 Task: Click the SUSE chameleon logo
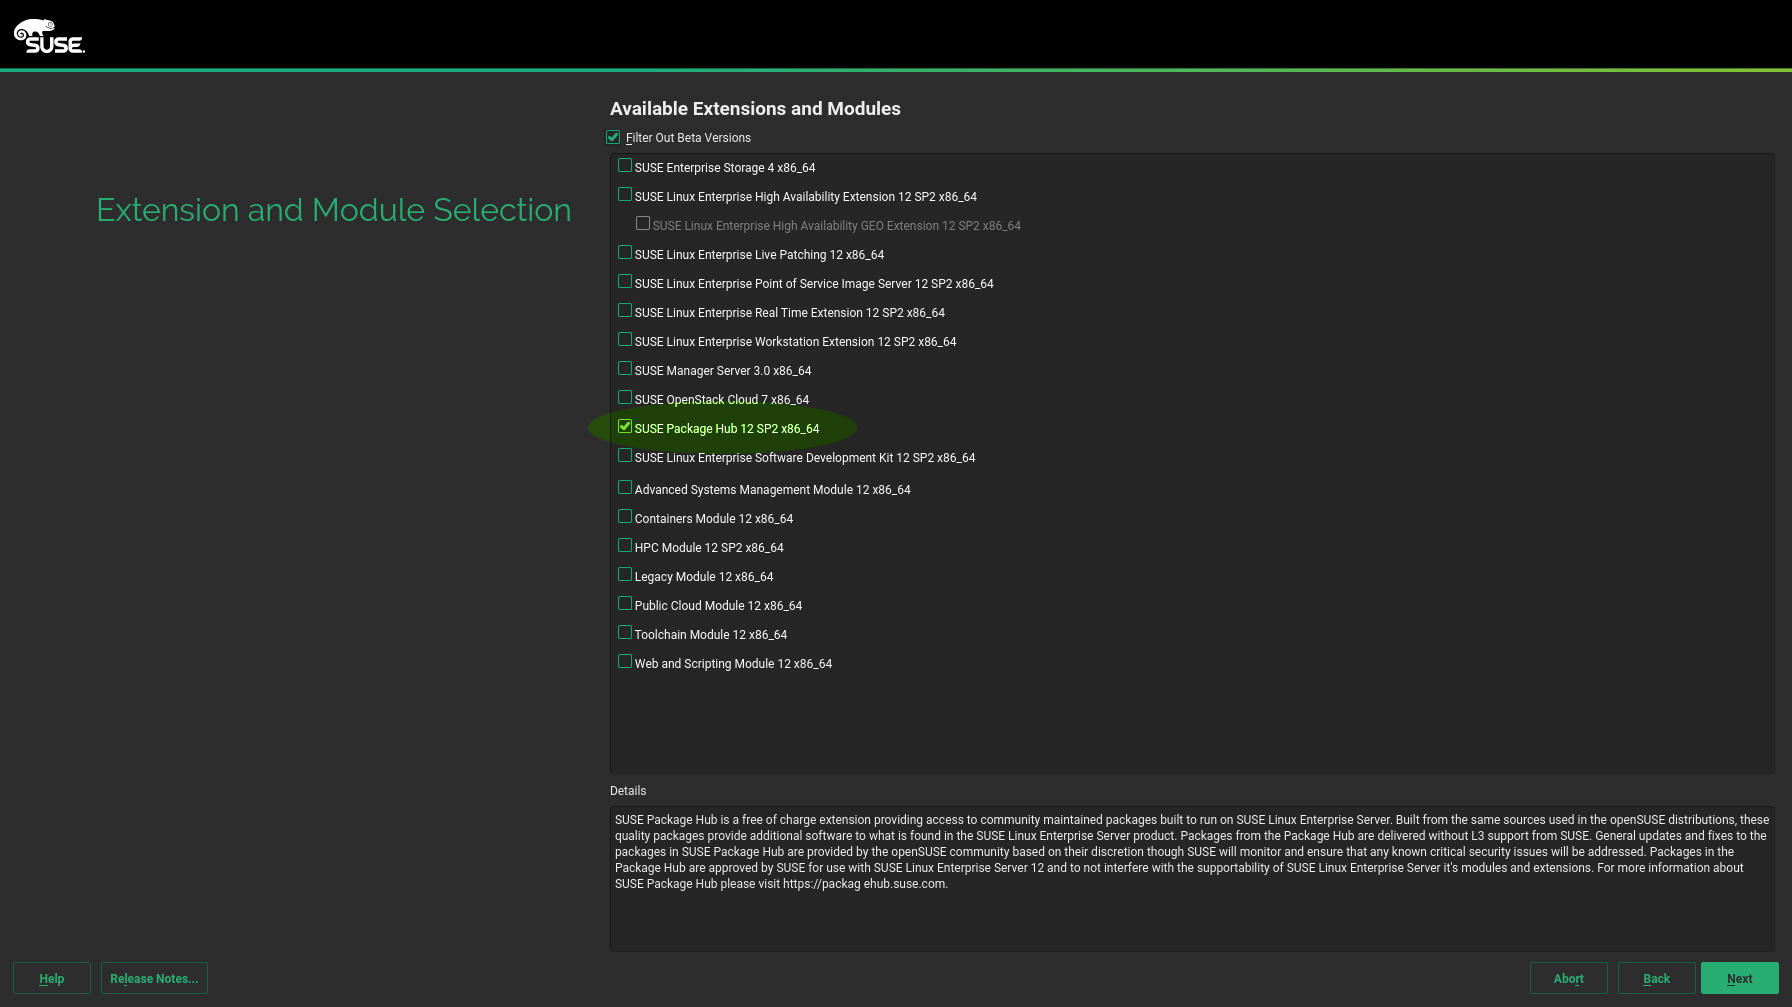tap(49, 37)
